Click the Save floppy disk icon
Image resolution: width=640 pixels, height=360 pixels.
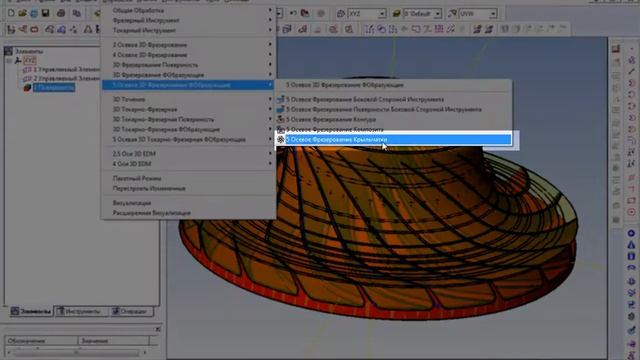45,13
